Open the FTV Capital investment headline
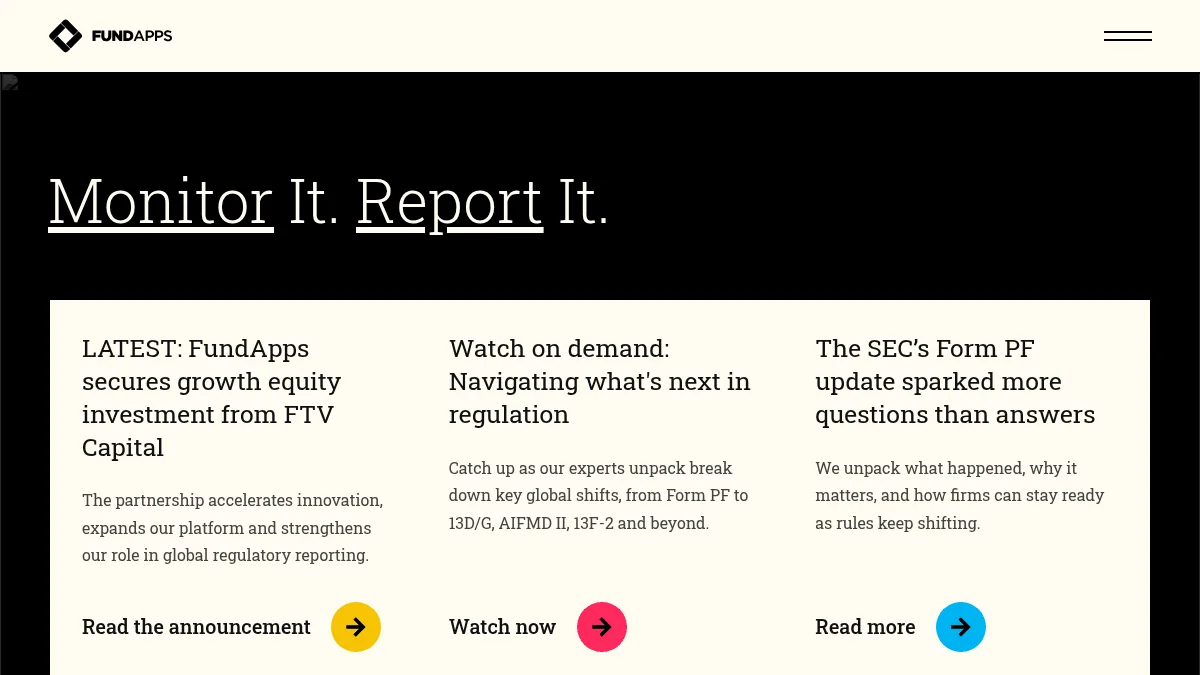Screen dimensions: 1200x675 click(x=212, y=398)
